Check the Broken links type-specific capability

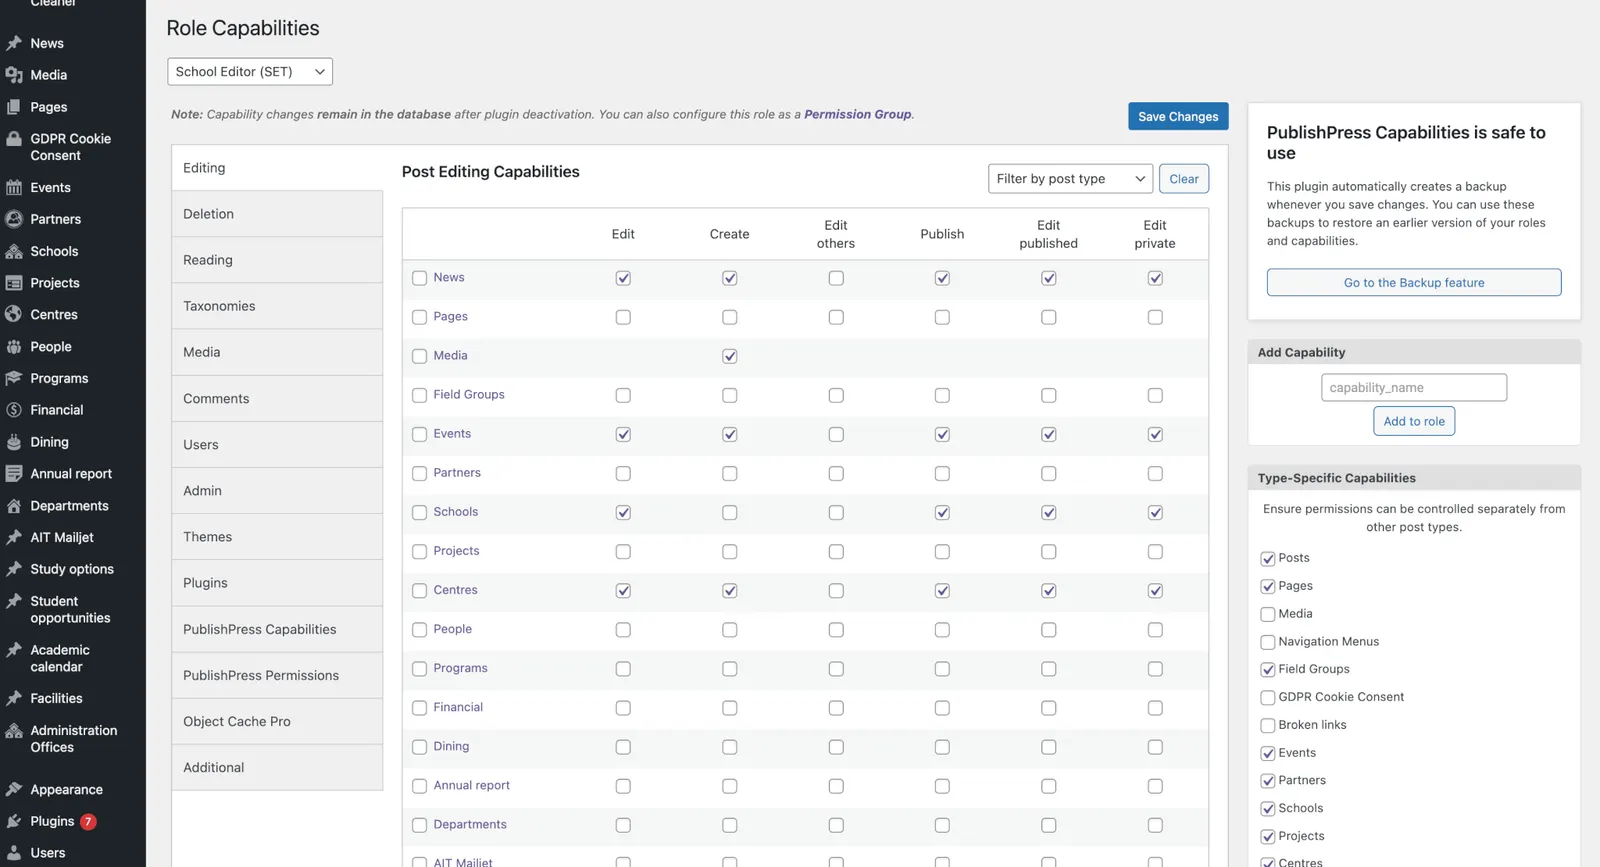(x=1268, y=726)
